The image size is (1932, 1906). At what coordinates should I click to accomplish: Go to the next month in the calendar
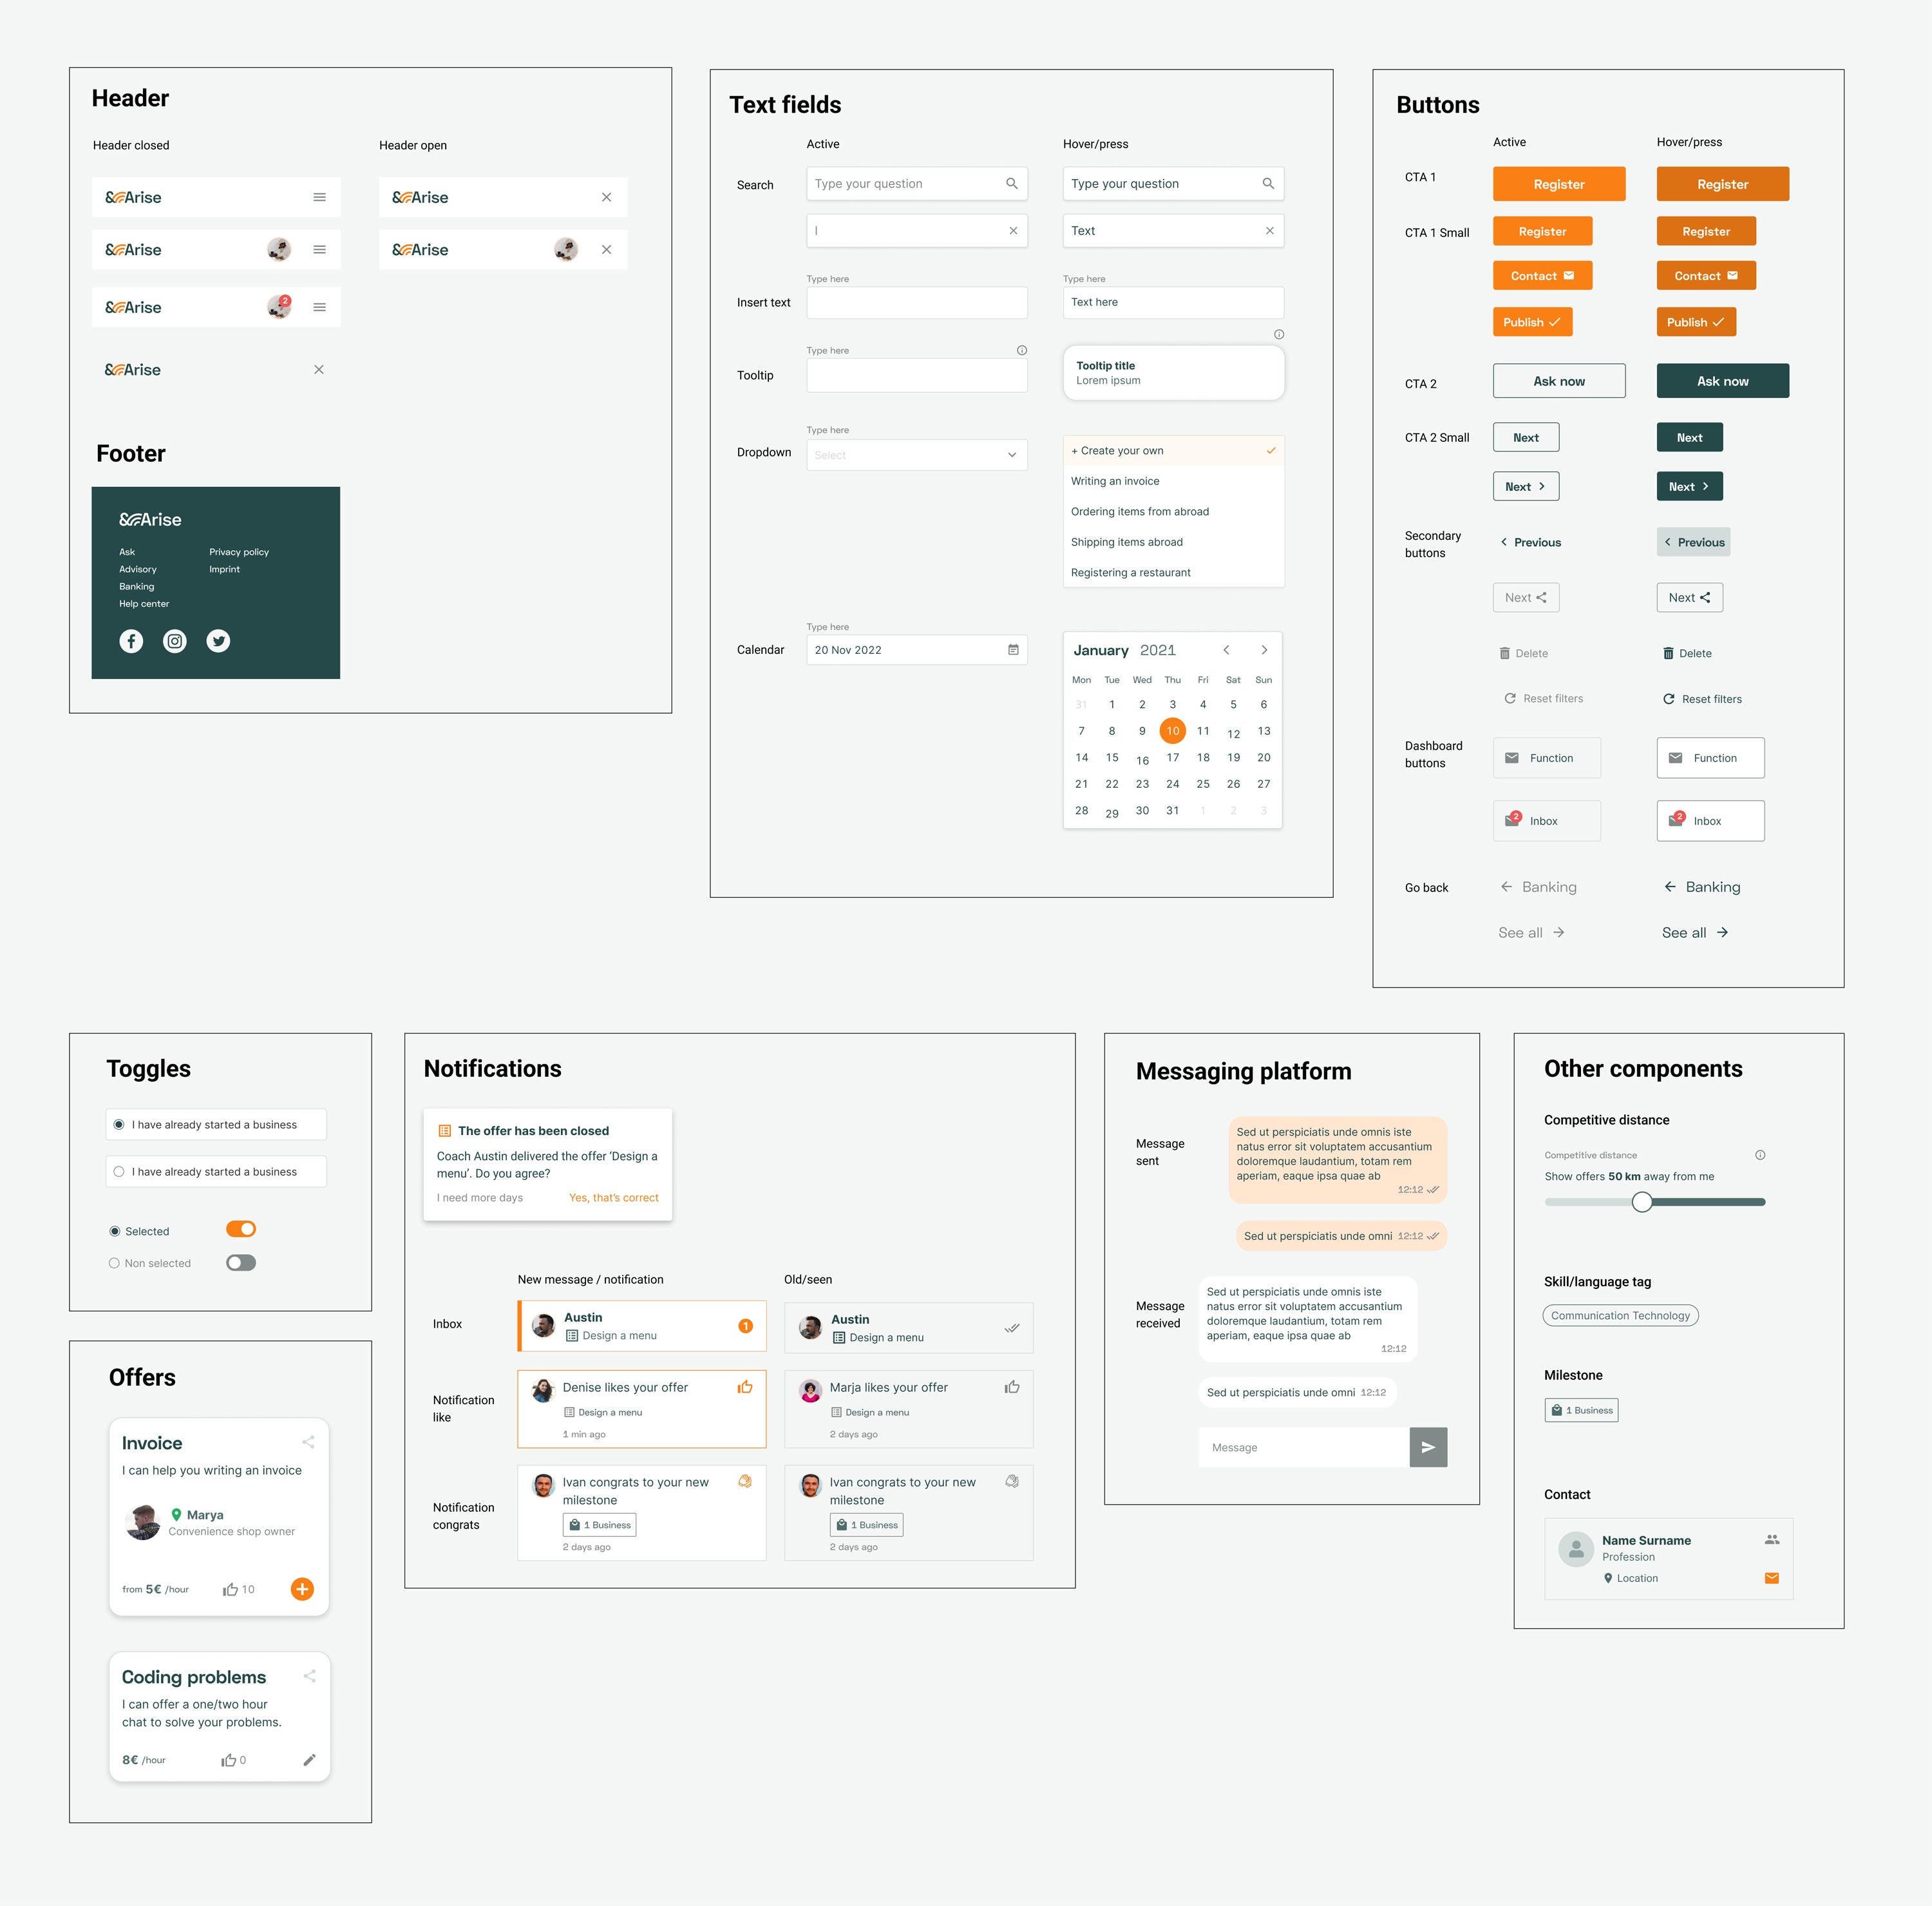click(1264, 650)
